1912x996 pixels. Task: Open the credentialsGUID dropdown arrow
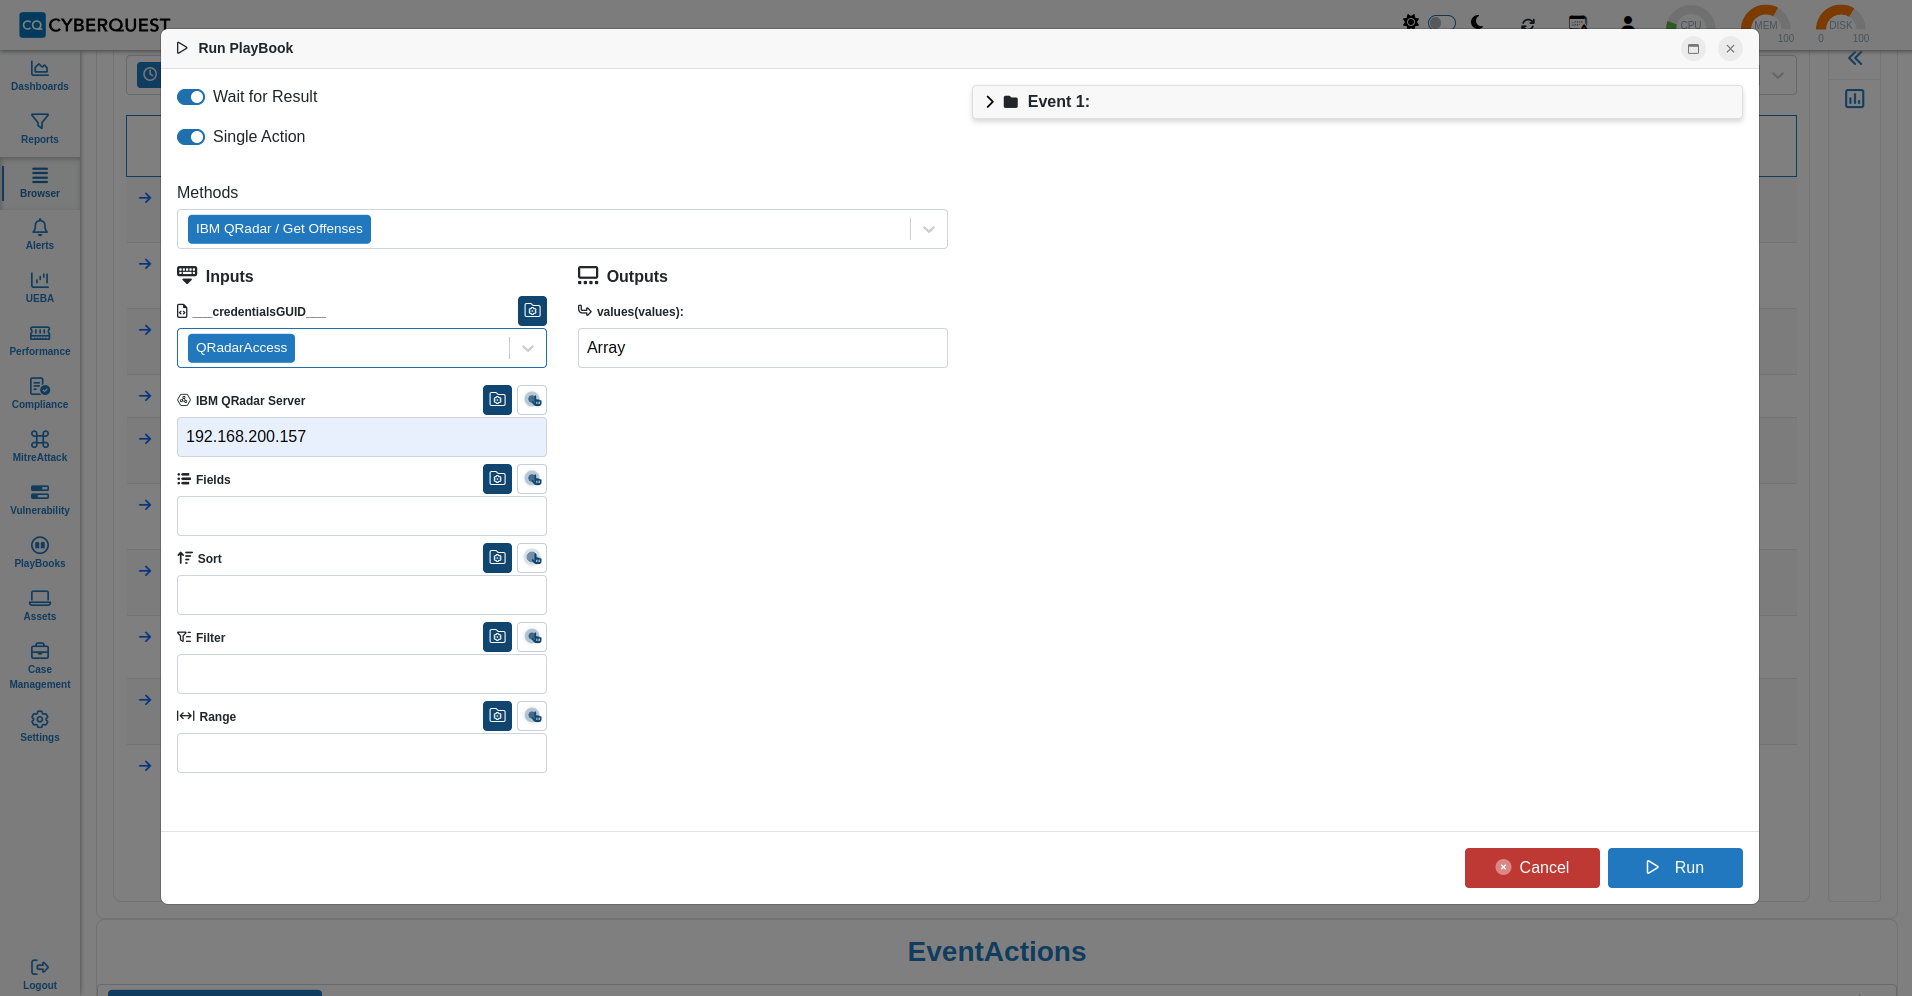(x=528, y=348)
